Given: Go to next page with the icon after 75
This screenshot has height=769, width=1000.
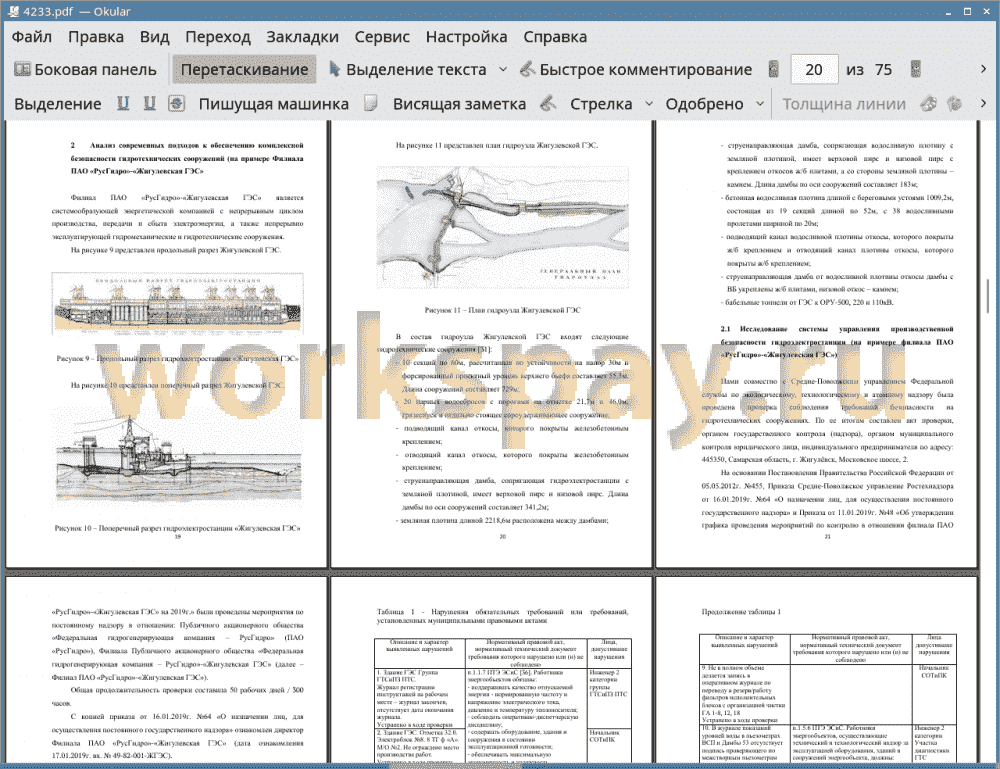Looking at the screenshot, I should click(x=915, y=70).
